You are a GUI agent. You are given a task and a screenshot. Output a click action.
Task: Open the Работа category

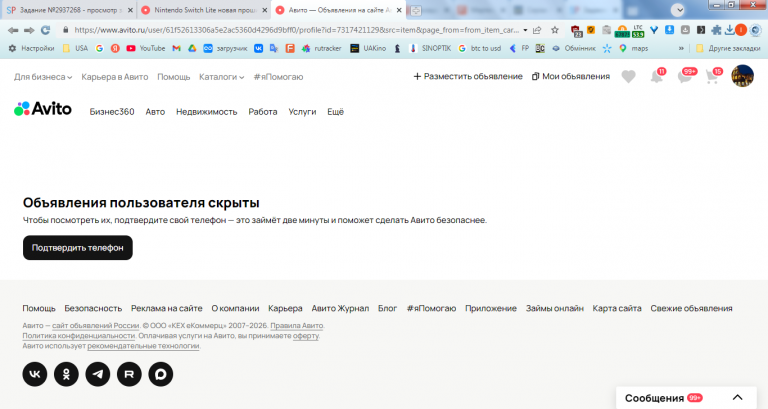pyautogui.click(x=263, y=112)
